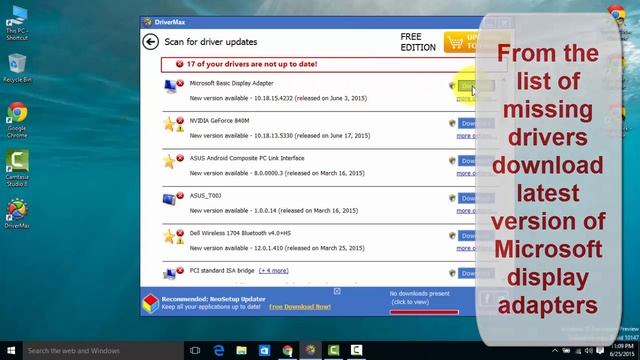
Task: Open the Windows Start menu
Action: pyautogui.click(x=11, y=351)
